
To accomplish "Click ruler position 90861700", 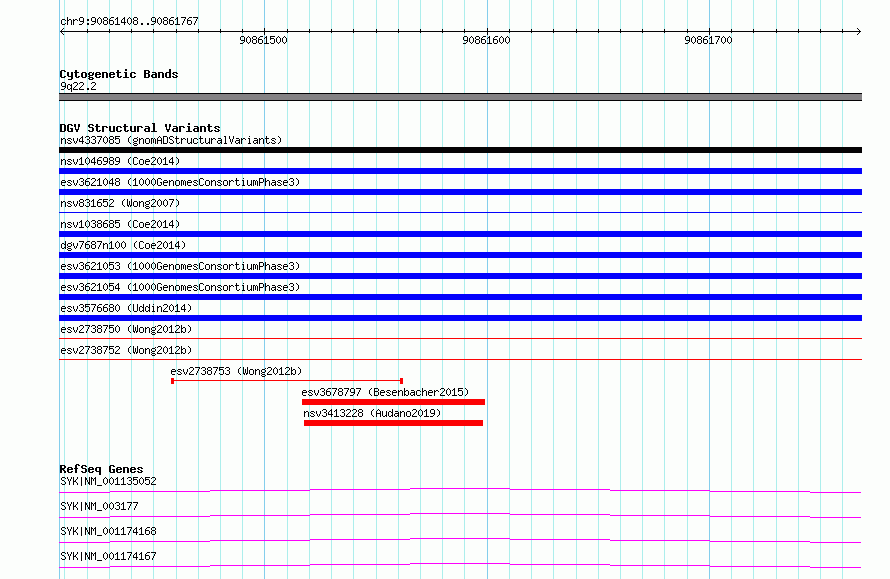I will click(x=708, y=40).
